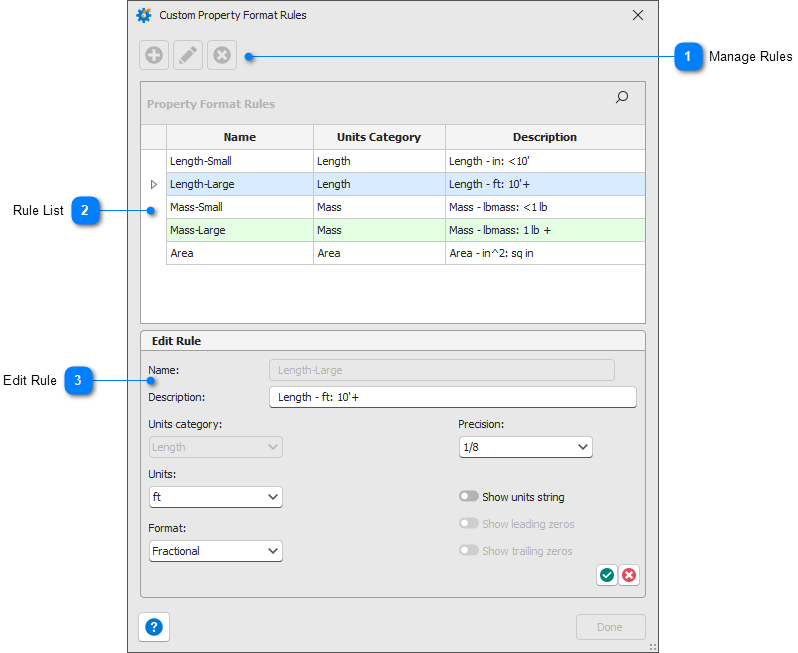Click 'Area - in^2: sq in' cell
The height and width of the screenshot is (653, 798).
pos(545,253)
